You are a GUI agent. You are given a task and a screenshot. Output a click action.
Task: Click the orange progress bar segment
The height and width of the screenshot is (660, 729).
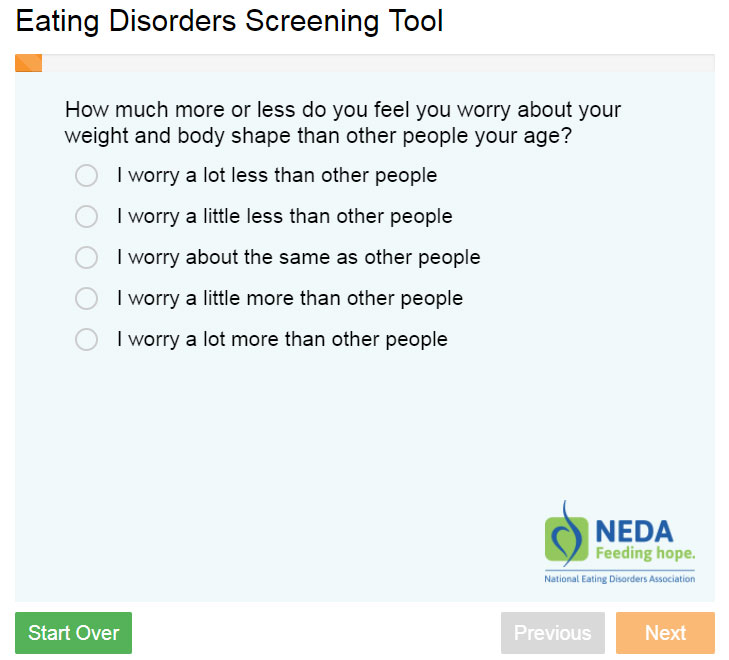pyautogui.click(x=28, y=63)
